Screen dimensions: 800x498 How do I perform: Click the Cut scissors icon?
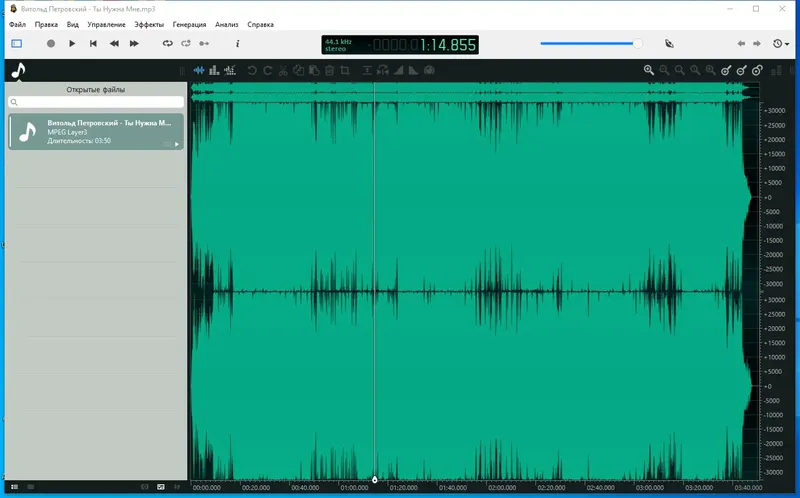pyautogui.click(x=283, y=70)
